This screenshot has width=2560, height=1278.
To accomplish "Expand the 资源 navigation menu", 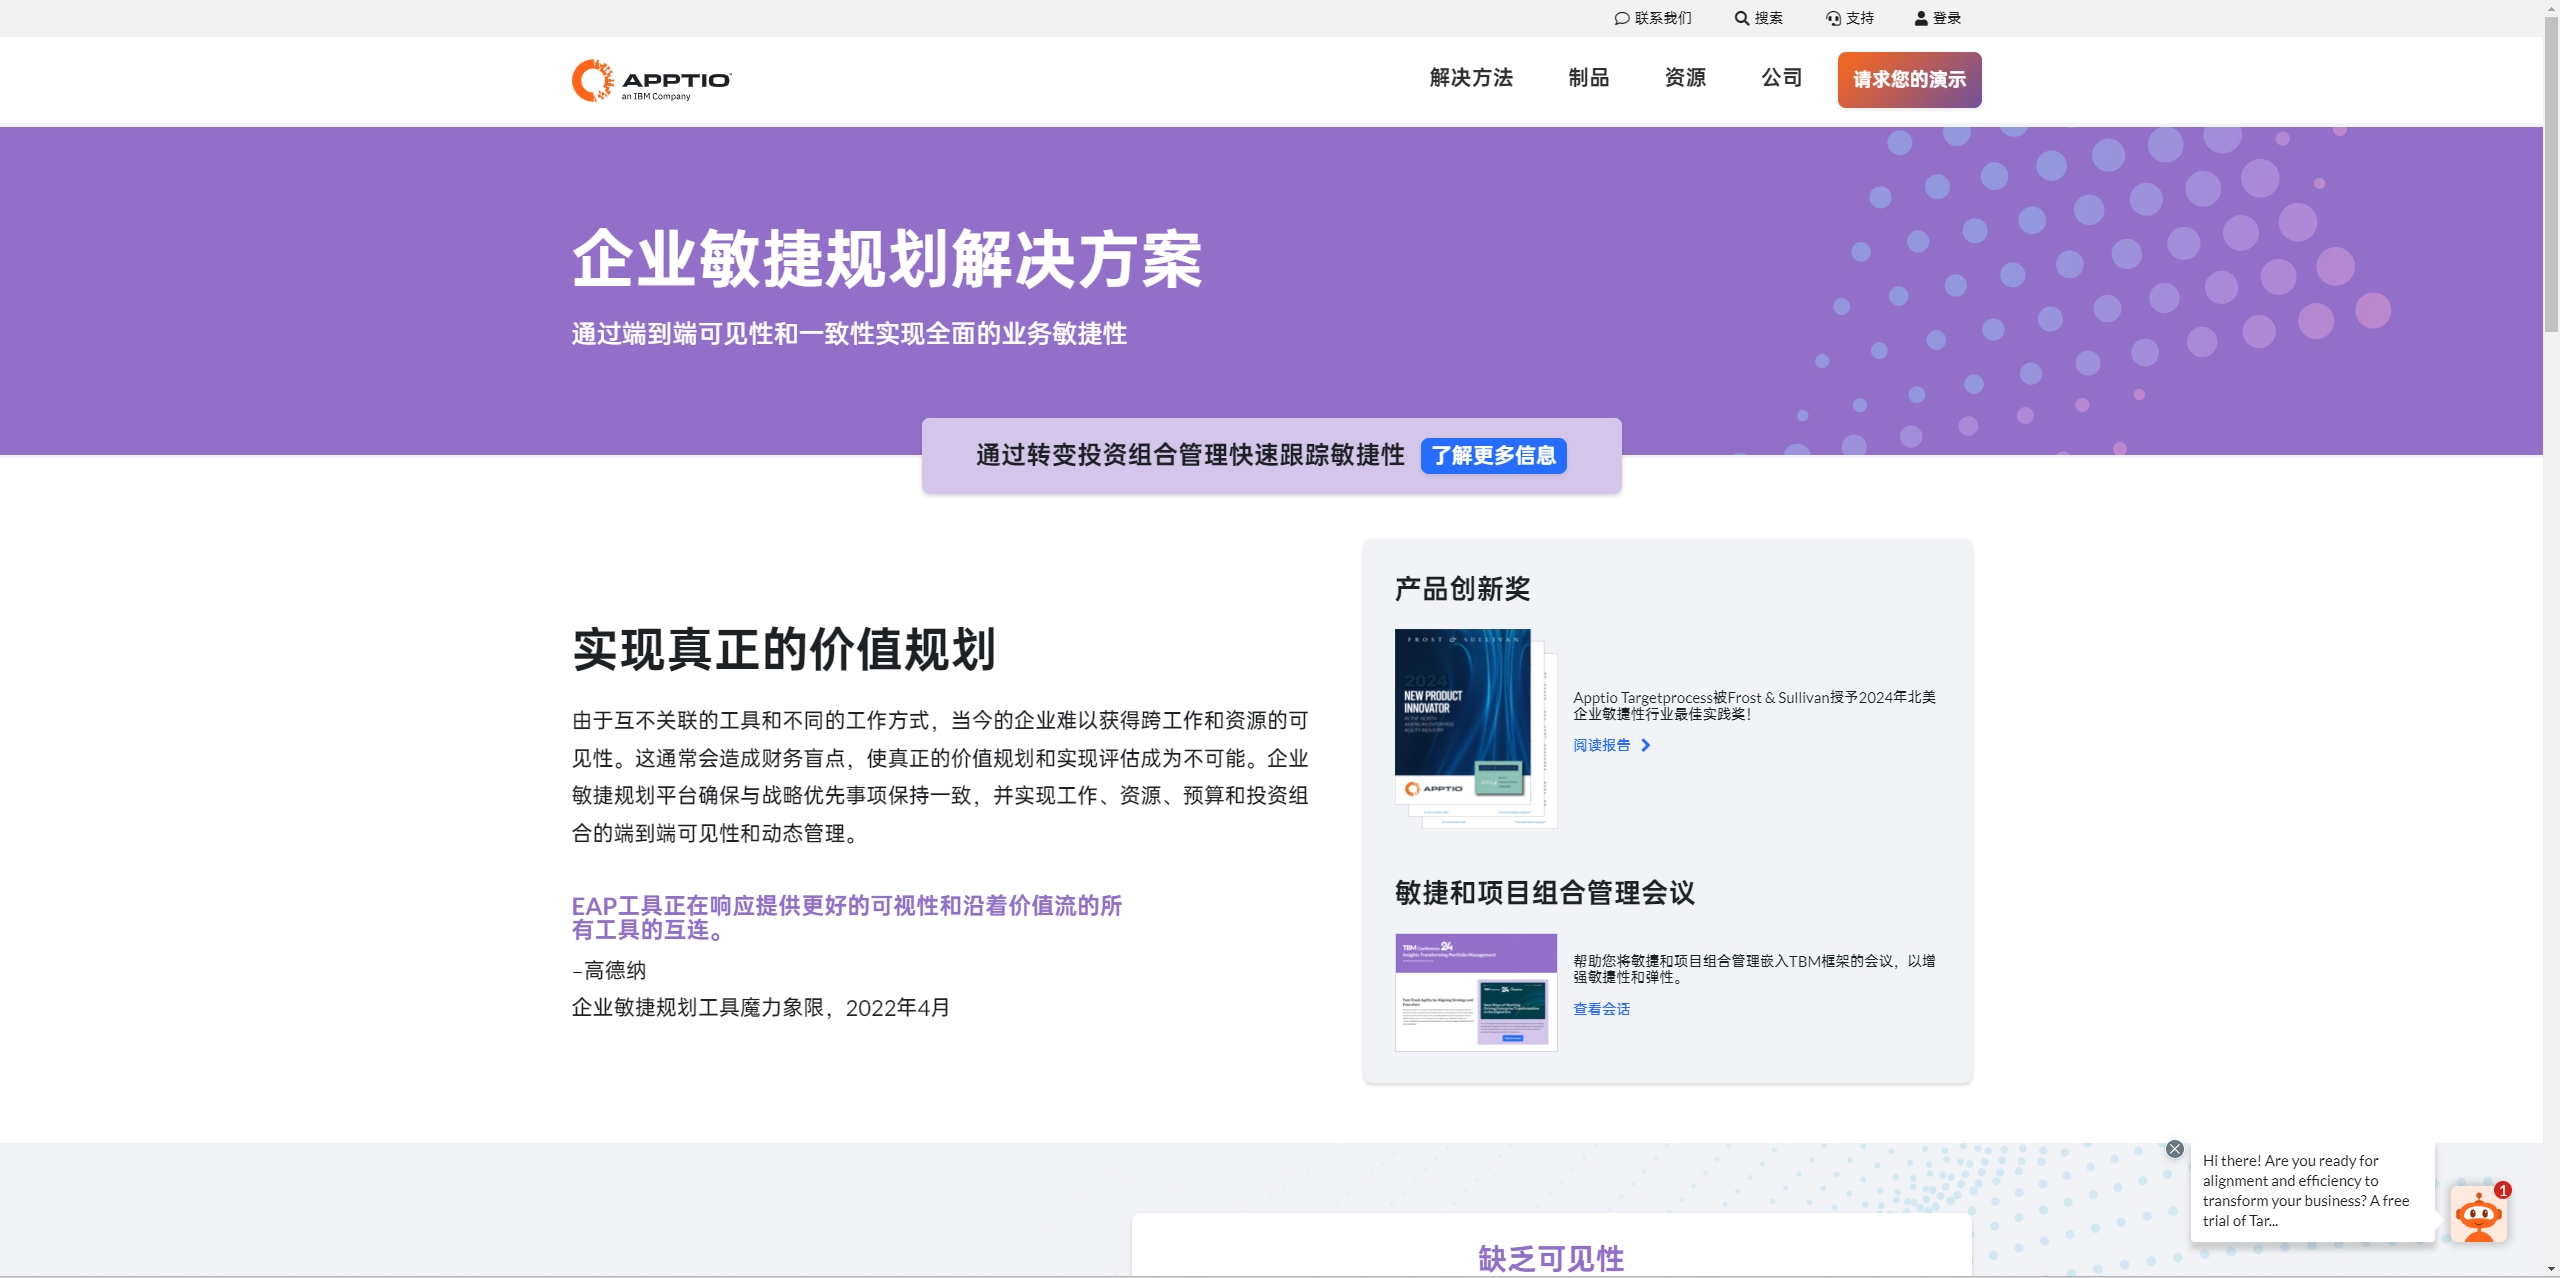I will pos(1685,78).
